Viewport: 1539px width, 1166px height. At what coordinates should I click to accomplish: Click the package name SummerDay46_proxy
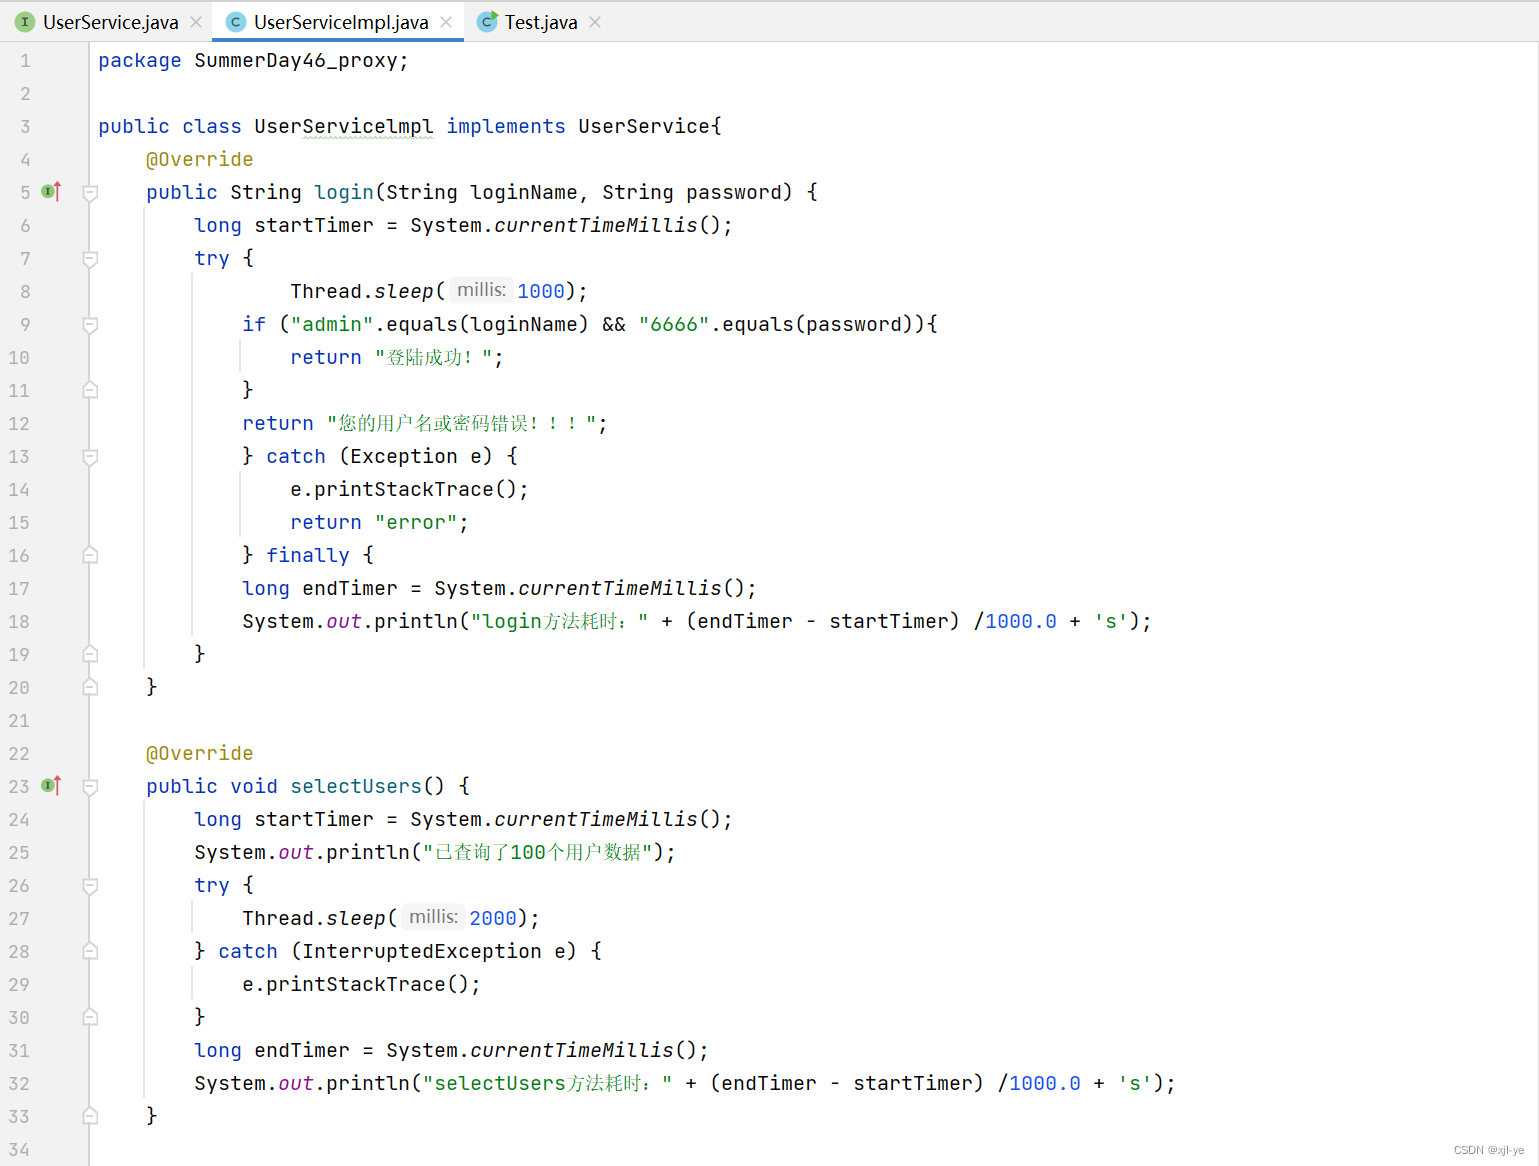[296, 60]
